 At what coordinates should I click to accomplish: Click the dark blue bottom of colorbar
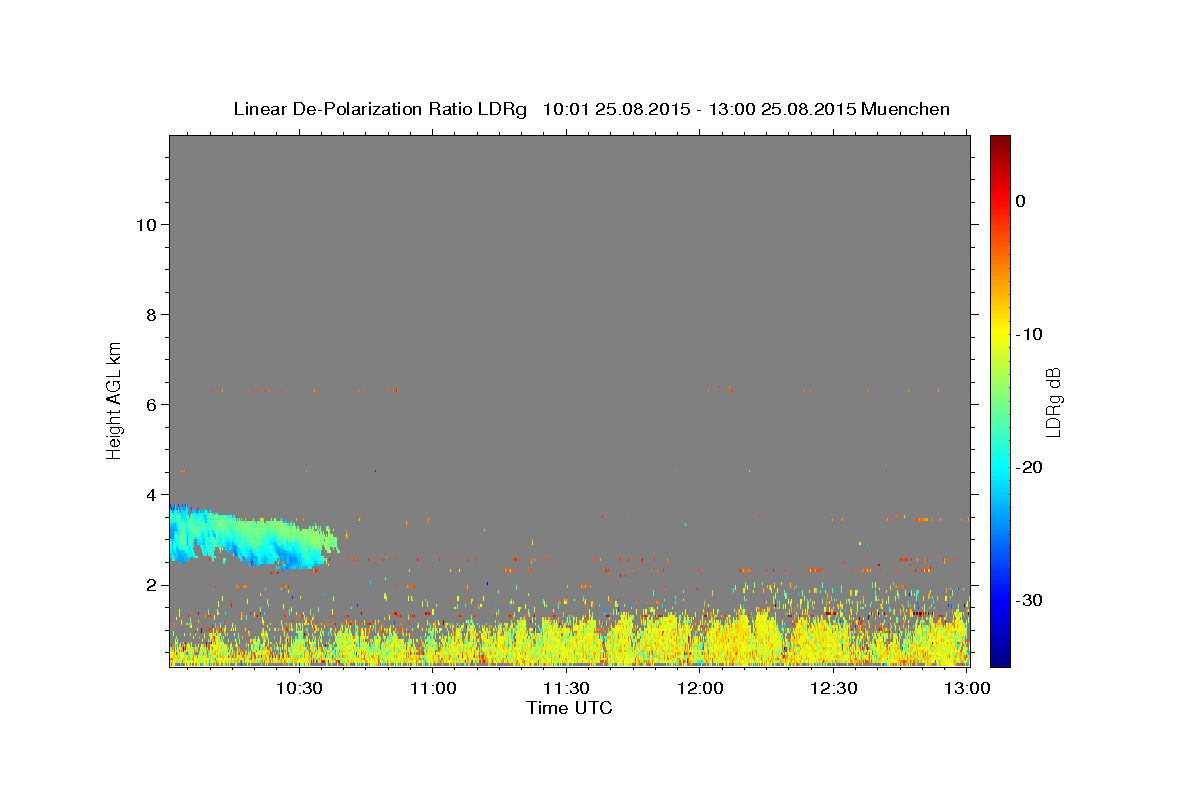[x=1000, y=658]
